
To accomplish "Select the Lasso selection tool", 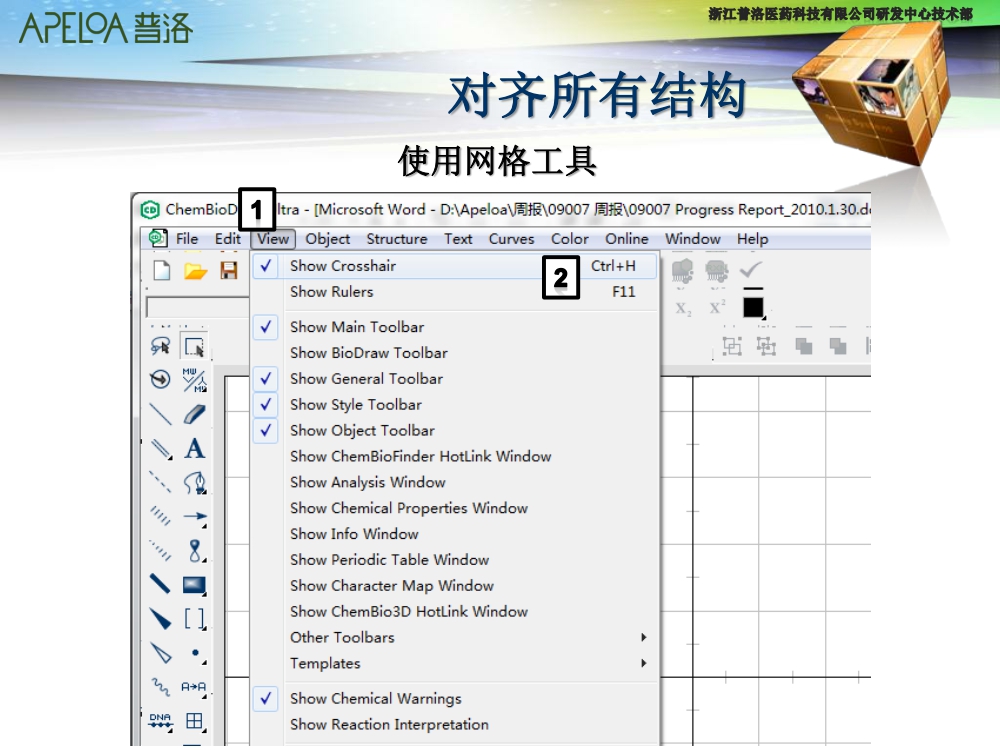I will pyautogui.click(x=160, y=346).
